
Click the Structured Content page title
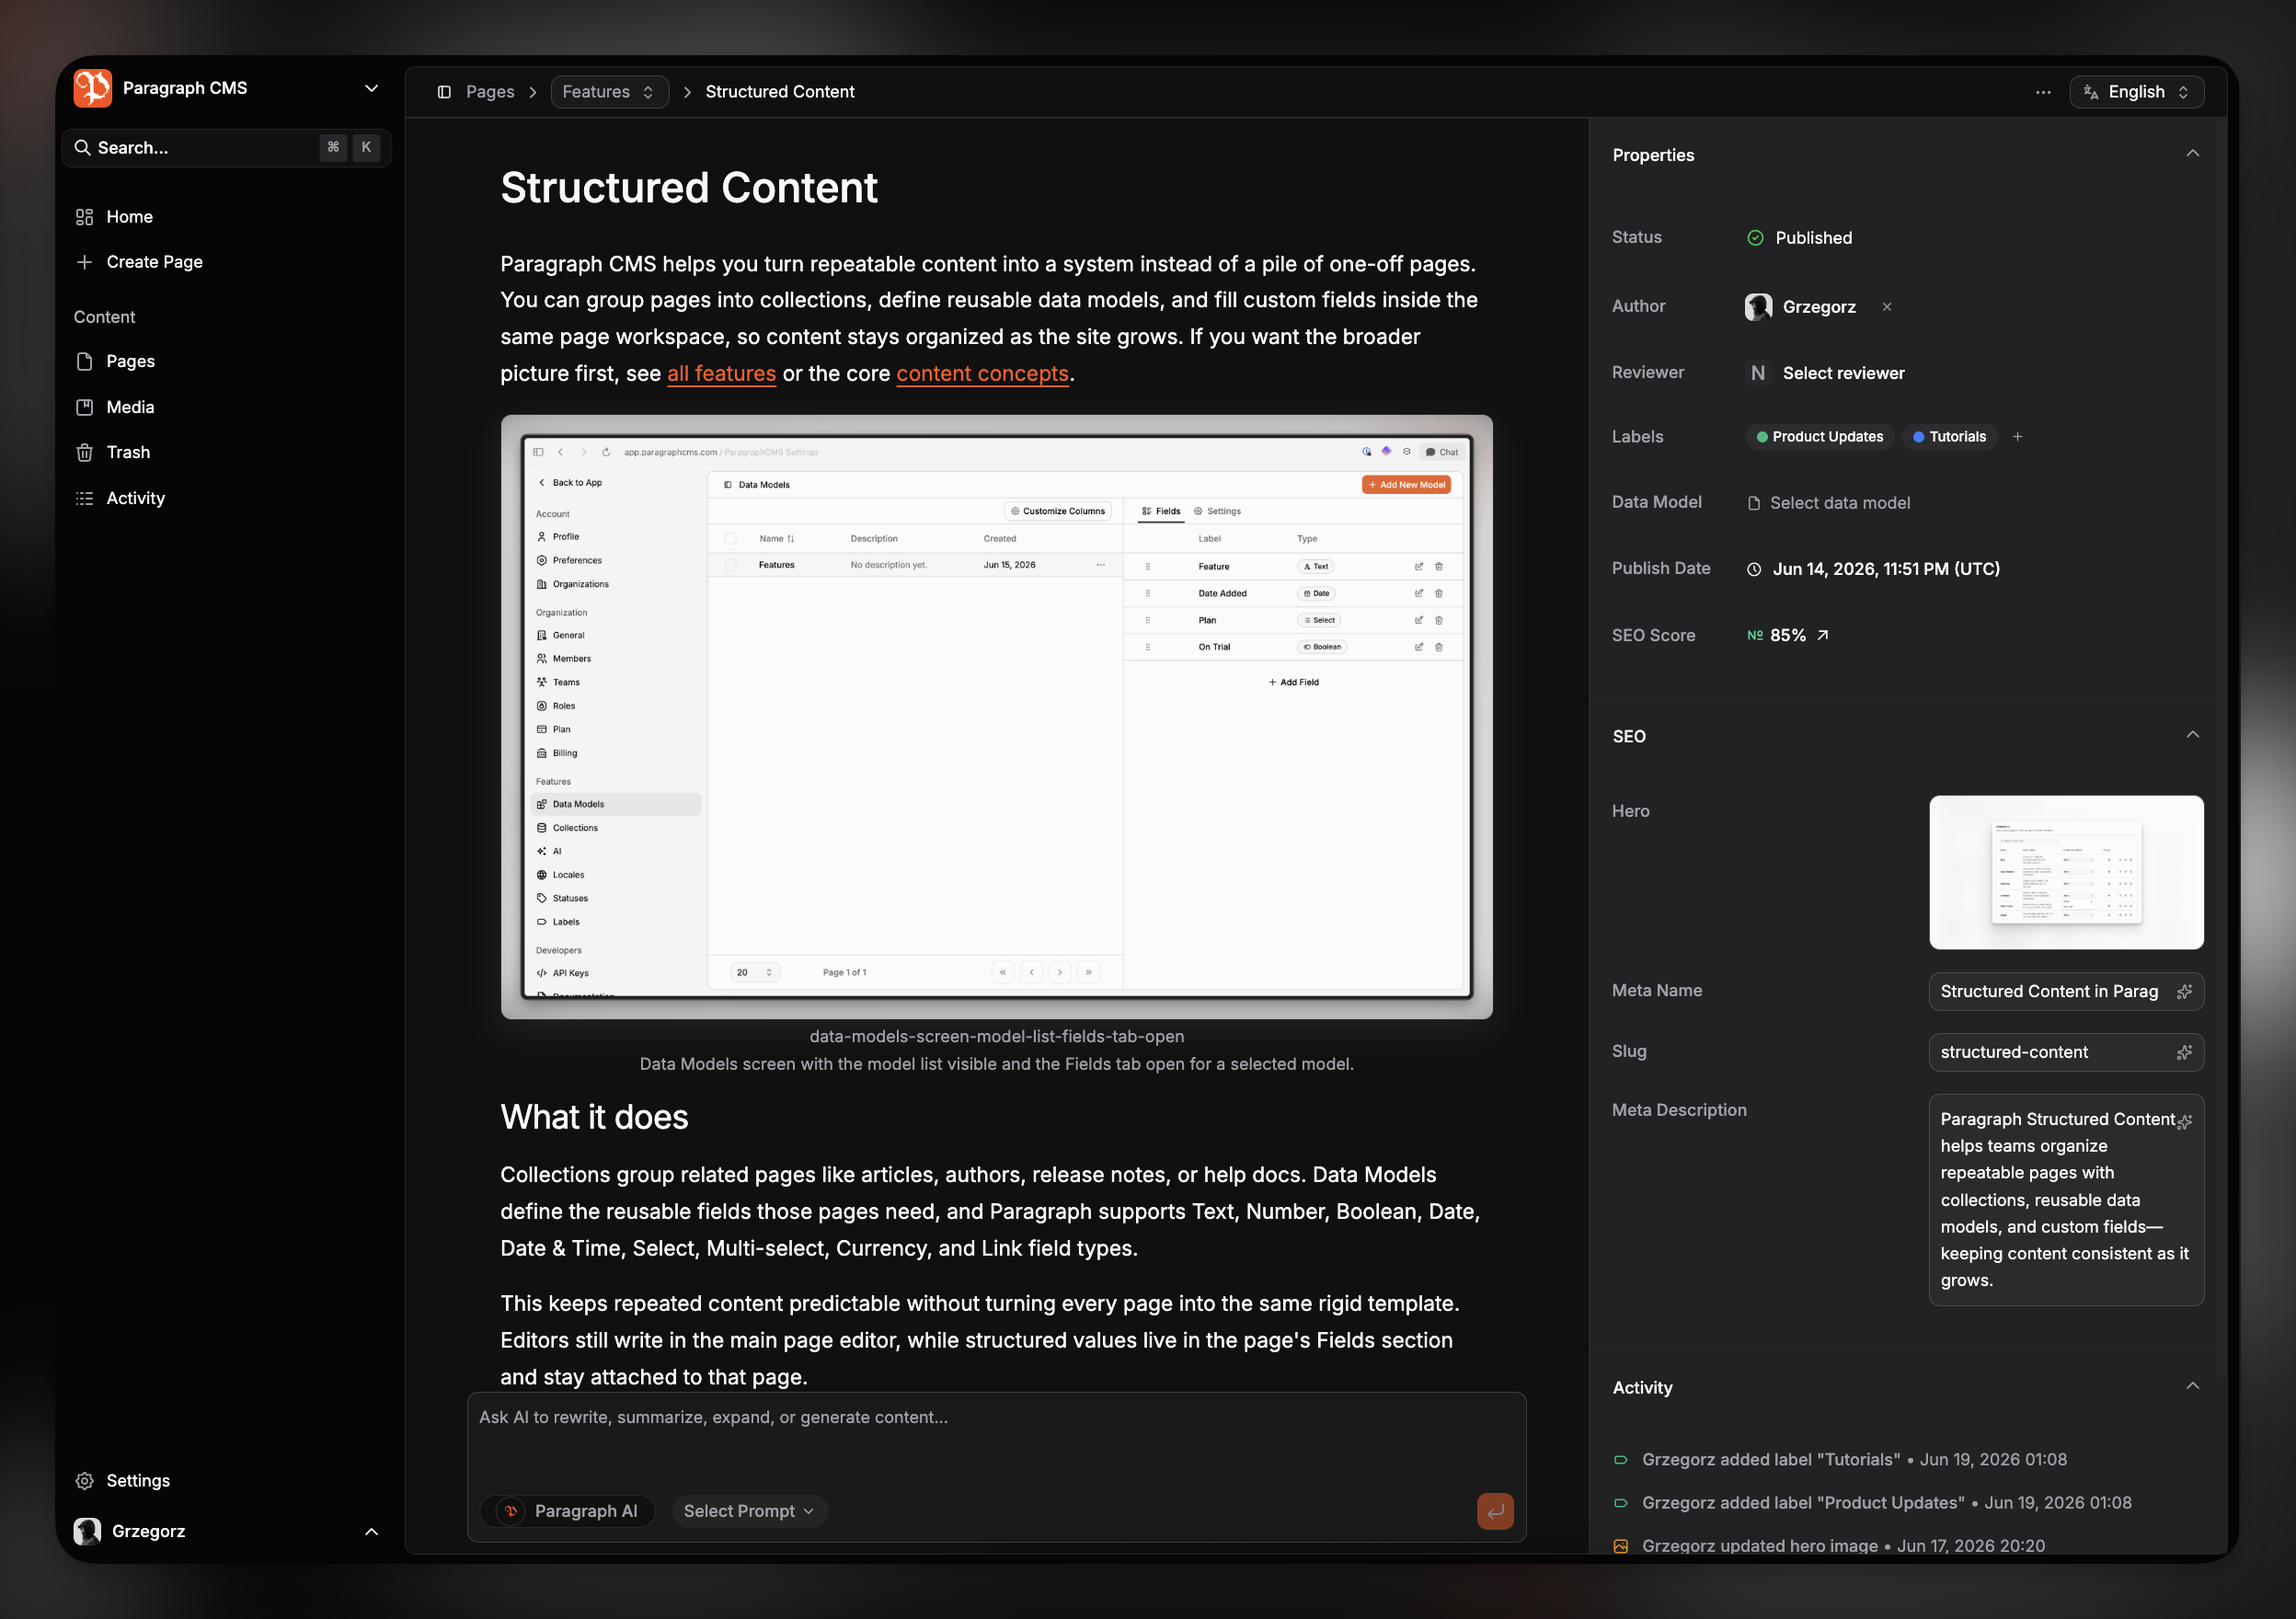(689, 188)
